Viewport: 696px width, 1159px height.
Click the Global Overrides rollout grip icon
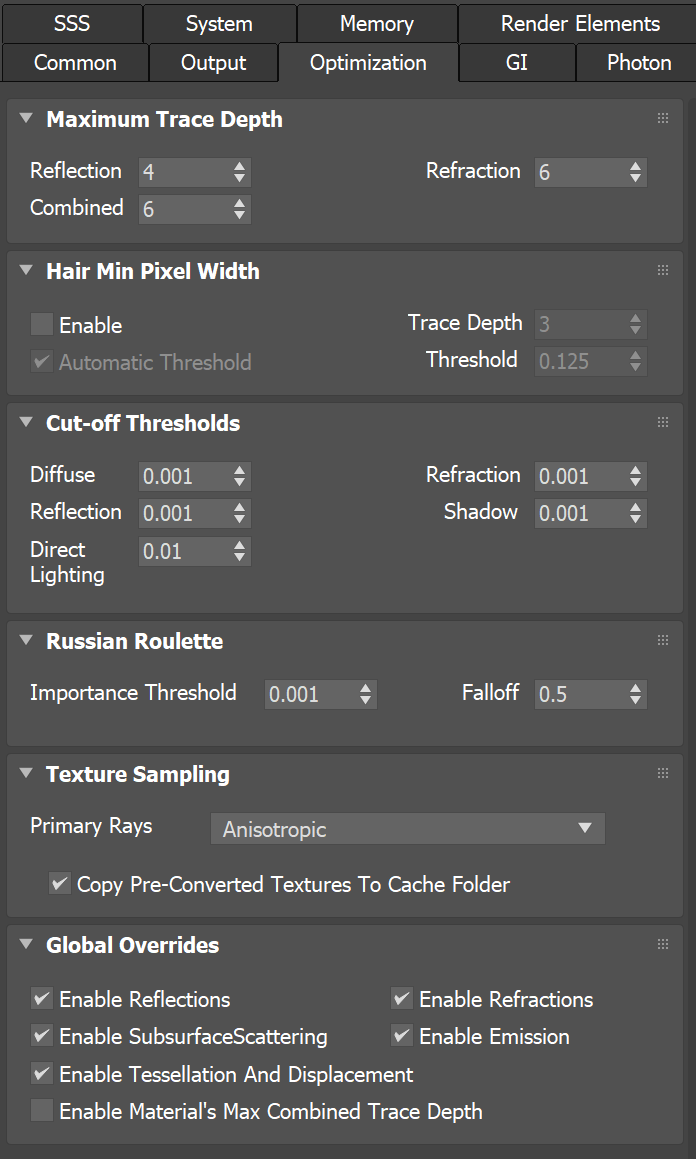coord(663,944)
